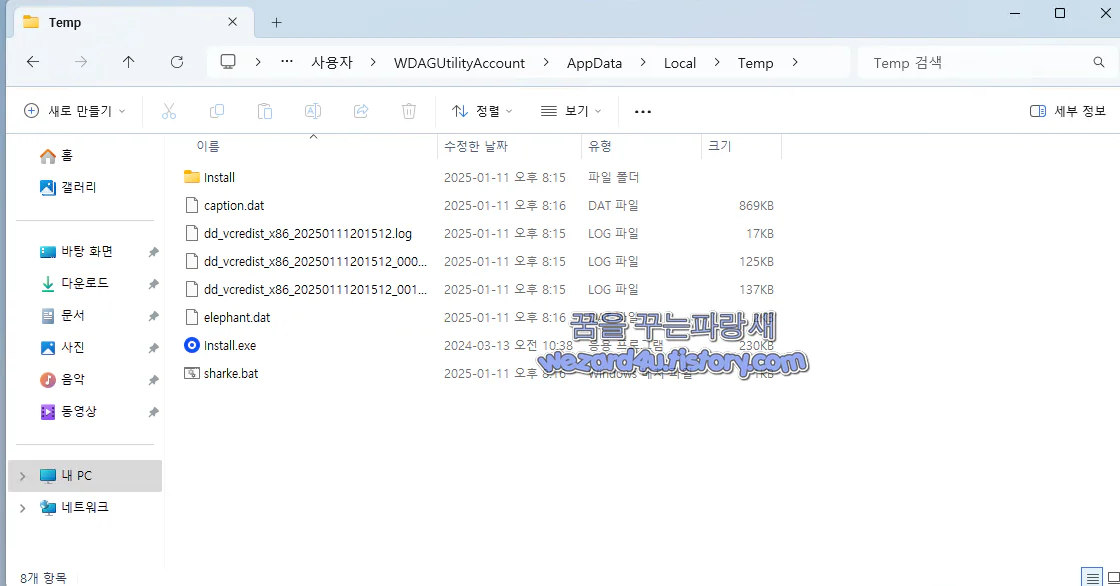Viewport: 1120px width, 586px height.
Task: Click the Back navigation arrow
Action: tap(33, 62)
